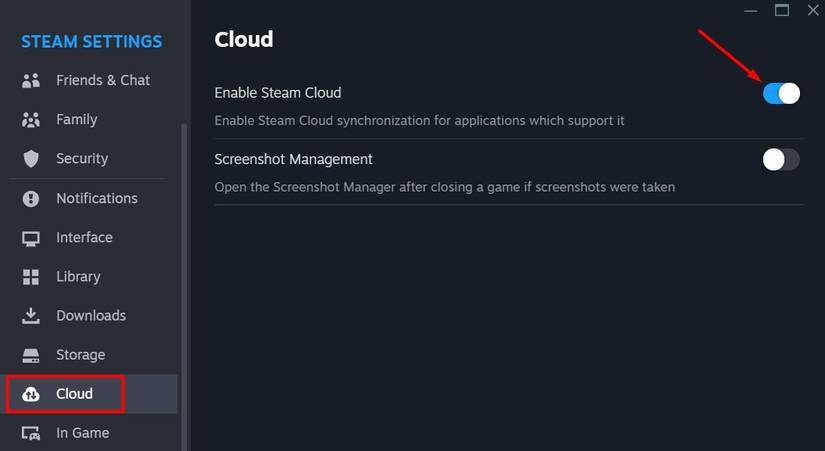The image size is (825, 451).
Task: Click the Interface monitor icon
Action: tap(31, 238)
